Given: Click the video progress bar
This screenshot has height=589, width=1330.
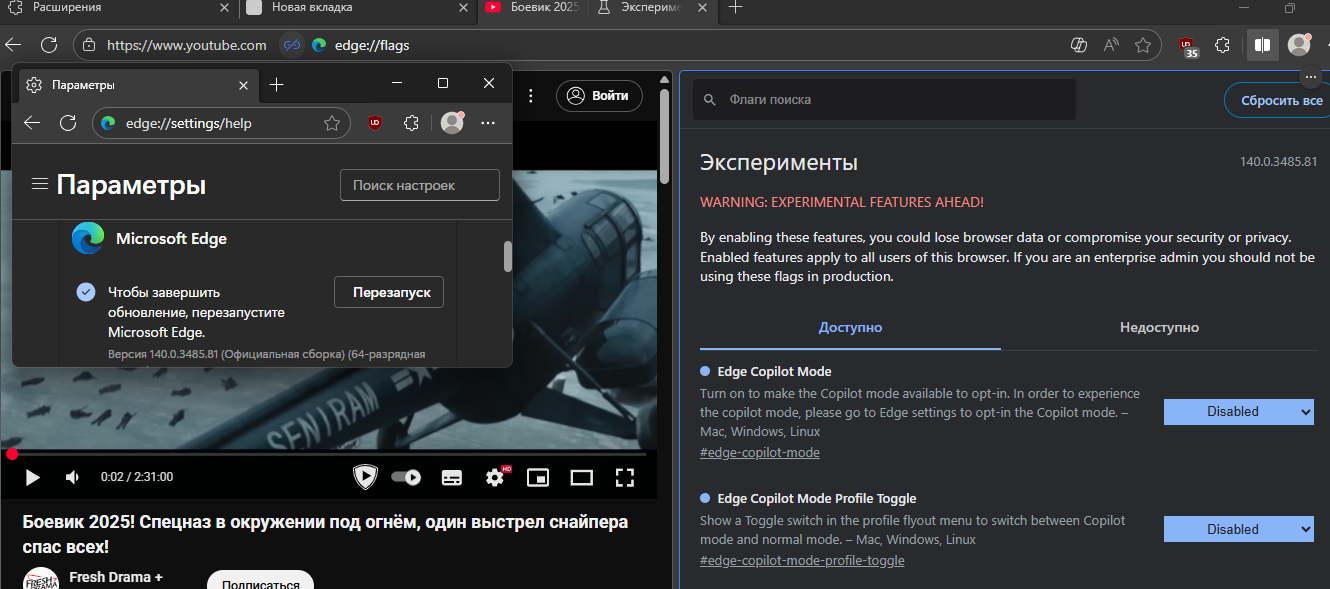Looking at the screenshot, I should [330, 454].
